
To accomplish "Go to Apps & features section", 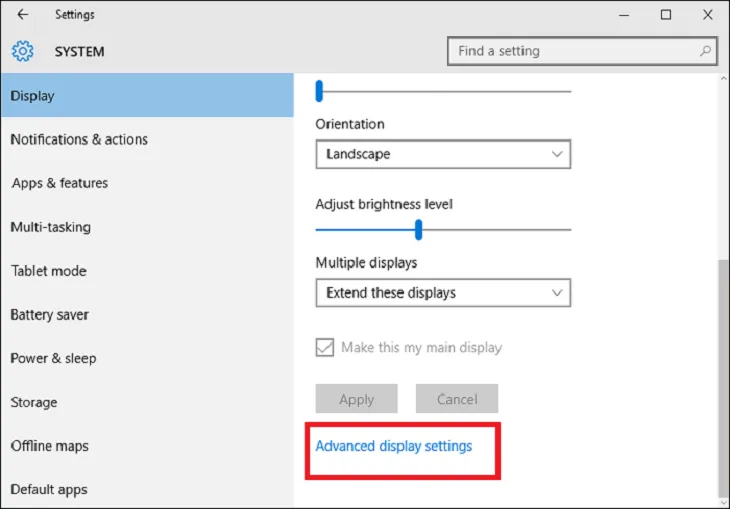I will pyautogui.click(x=60, y=183).
